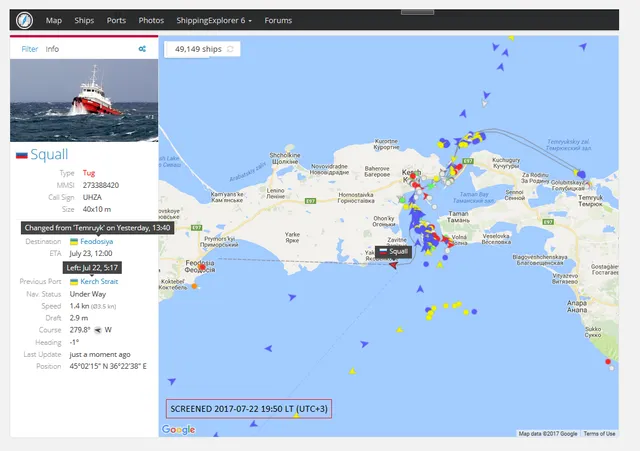Click the course direction arrow icon
This screenshot has width=640, height=451.
(98, 329)
